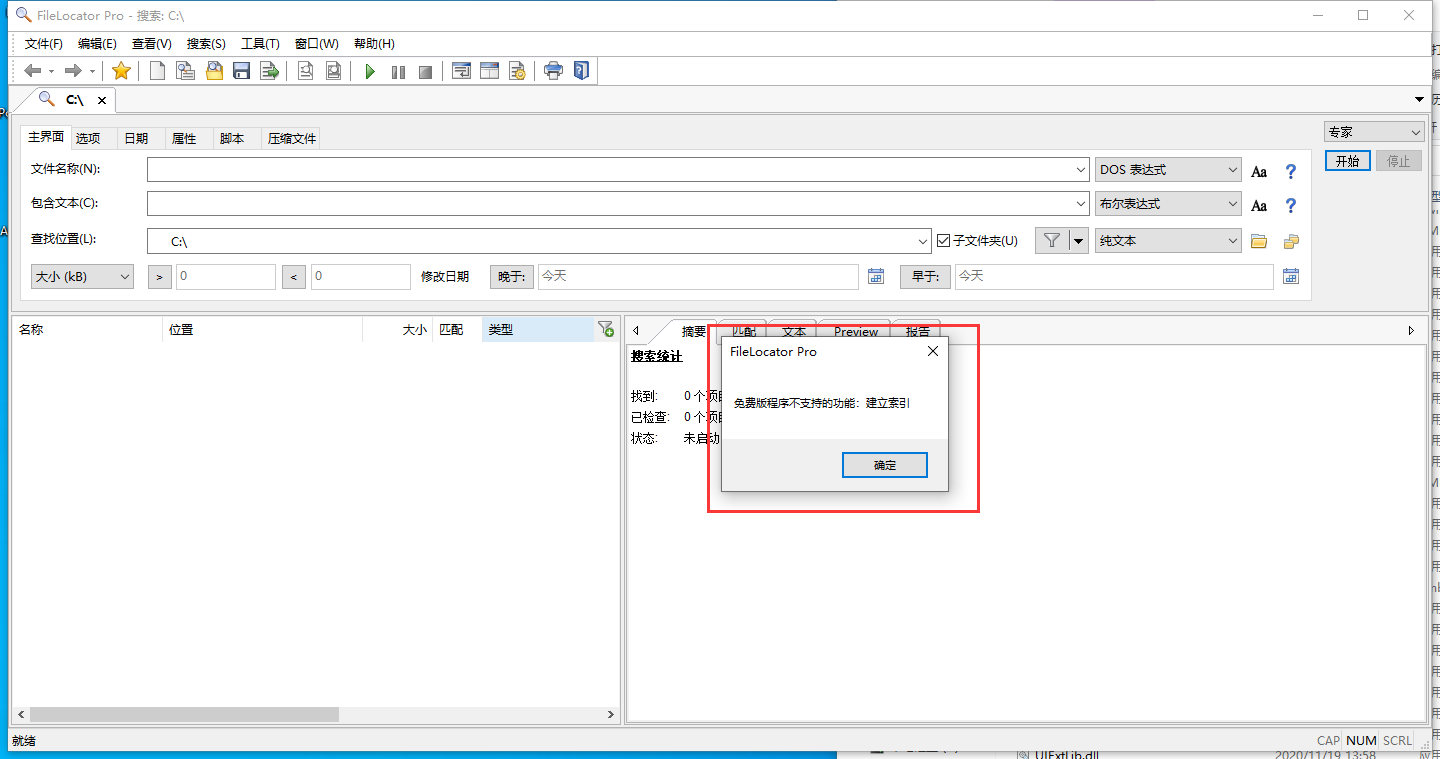This screenshot has height=759, width=1440.
Task: Create a new search with blank page icon
Action: click(157, 71)
